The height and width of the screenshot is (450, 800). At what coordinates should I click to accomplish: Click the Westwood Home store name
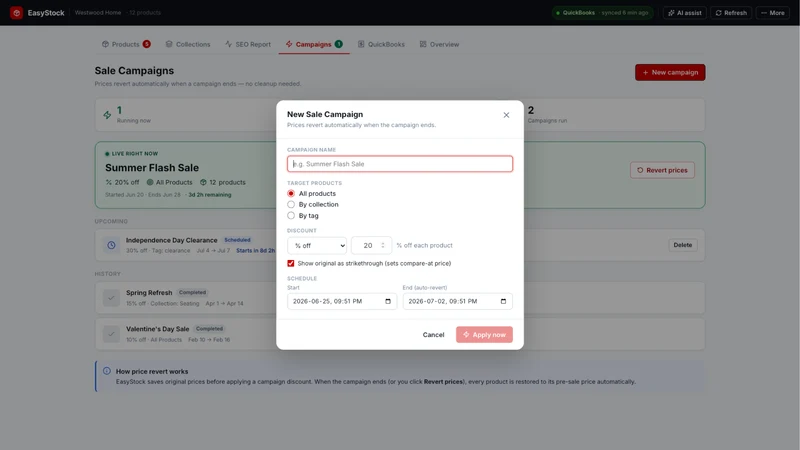pos(98,13)
